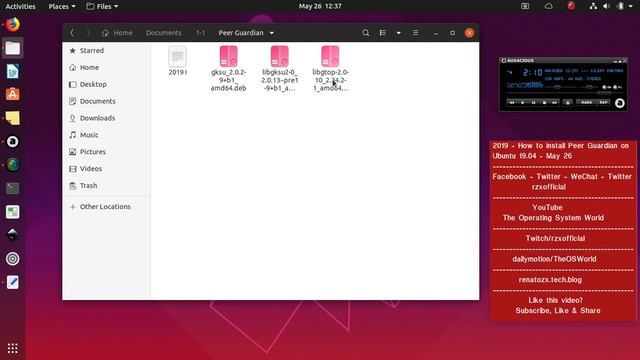Click the cloud icon in the top bar
The width and height of the screenshot is (640, 360).
click(549, 6)
